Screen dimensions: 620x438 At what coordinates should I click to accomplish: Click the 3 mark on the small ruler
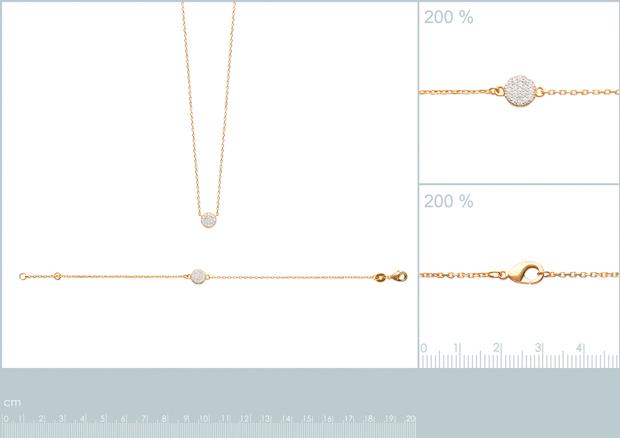pos(538,348)
